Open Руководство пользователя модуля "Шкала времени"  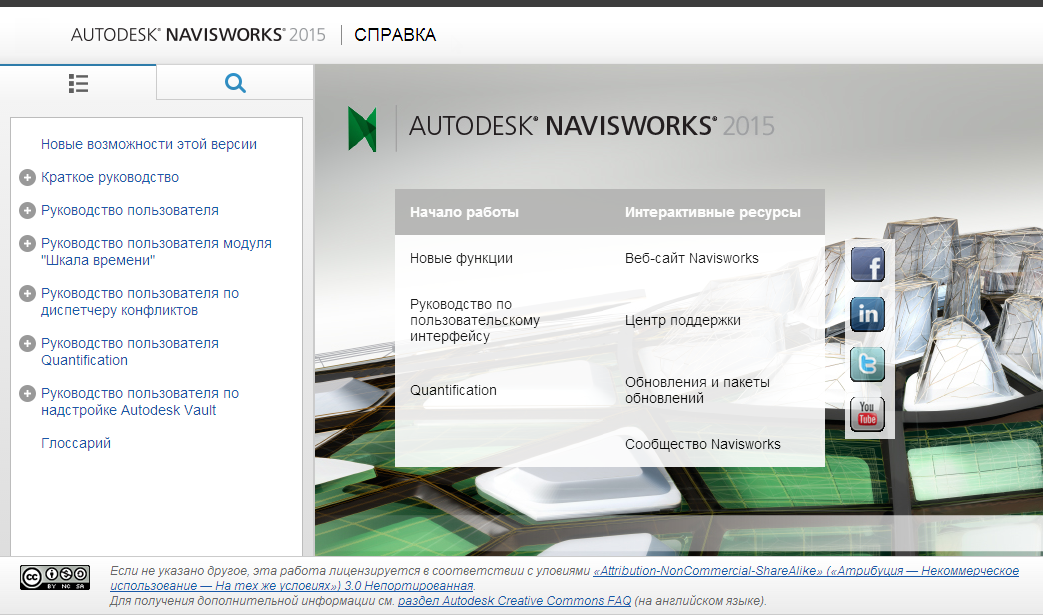click(156, 252)
